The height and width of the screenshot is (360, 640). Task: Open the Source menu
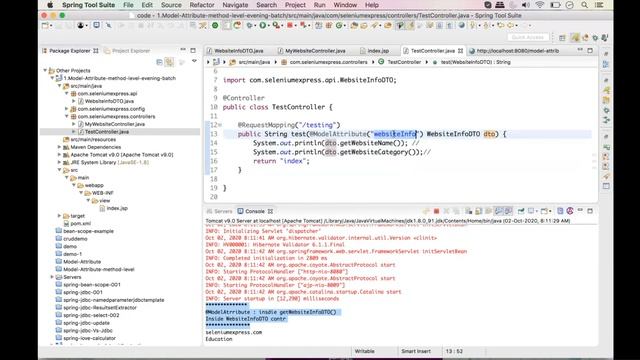[171, 5]
